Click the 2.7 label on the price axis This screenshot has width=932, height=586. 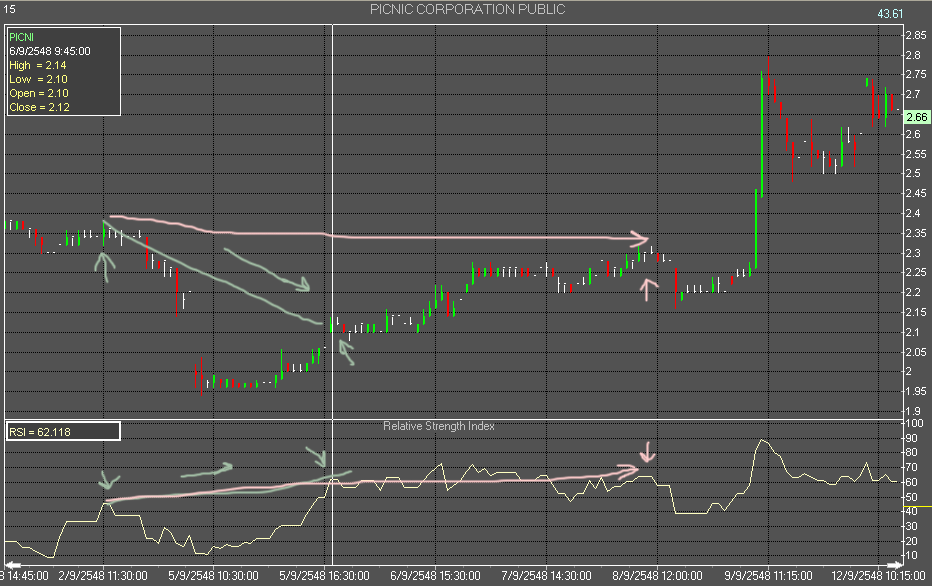coord(913,94)
